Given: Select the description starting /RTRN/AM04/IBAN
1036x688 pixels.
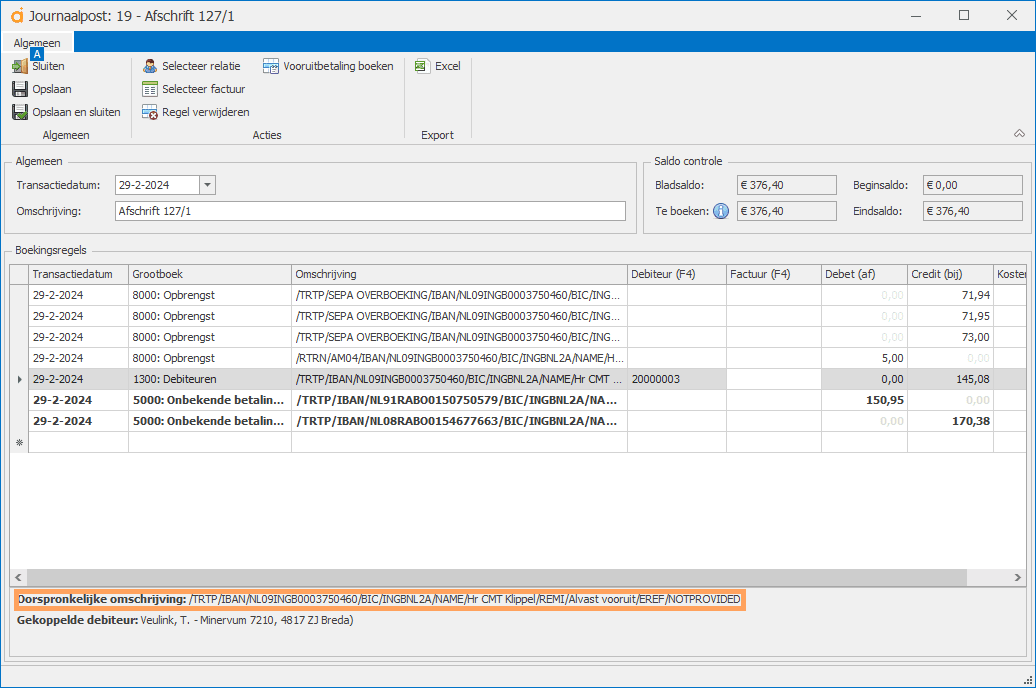Looking at the screenshot, I should tap(459, 358).
